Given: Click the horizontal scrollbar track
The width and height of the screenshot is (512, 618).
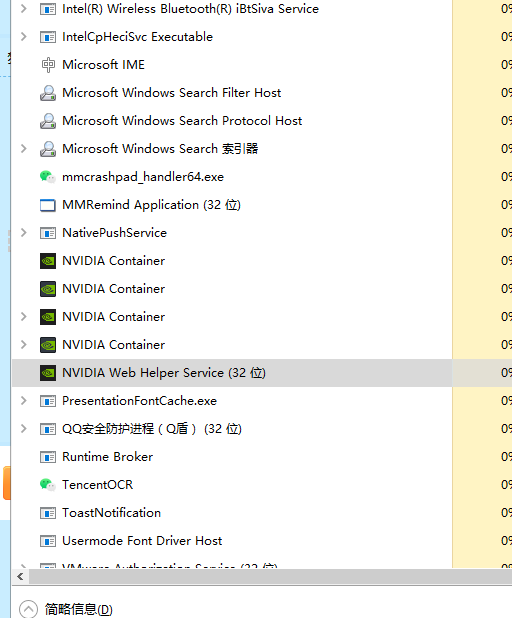Looking at the screenshot, I should [x=270, y=577].
